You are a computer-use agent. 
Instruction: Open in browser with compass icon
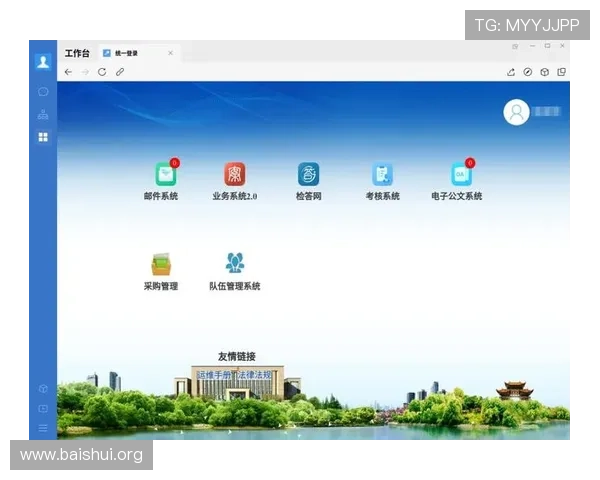pyautogui.click(x=528, y=72)
